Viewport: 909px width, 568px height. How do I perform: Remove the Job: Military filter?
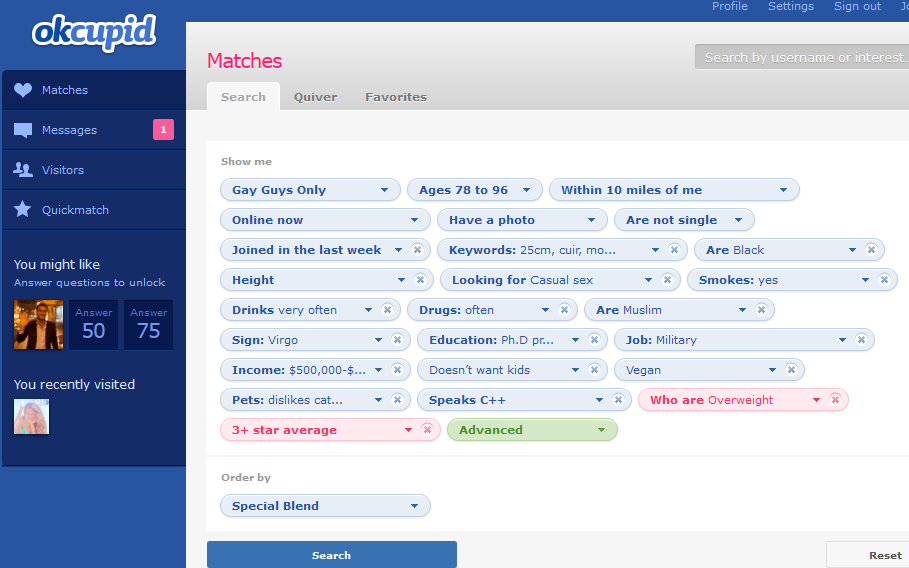(861, 340)
